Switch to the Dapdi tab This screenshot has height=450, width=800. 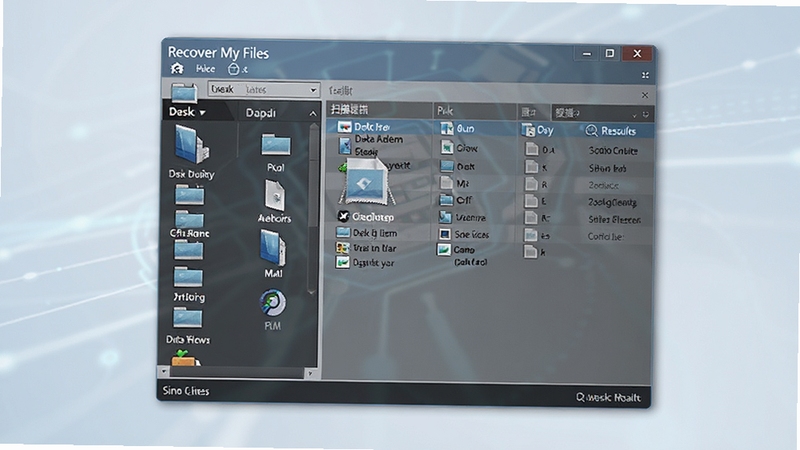click(x=280, y=113)
